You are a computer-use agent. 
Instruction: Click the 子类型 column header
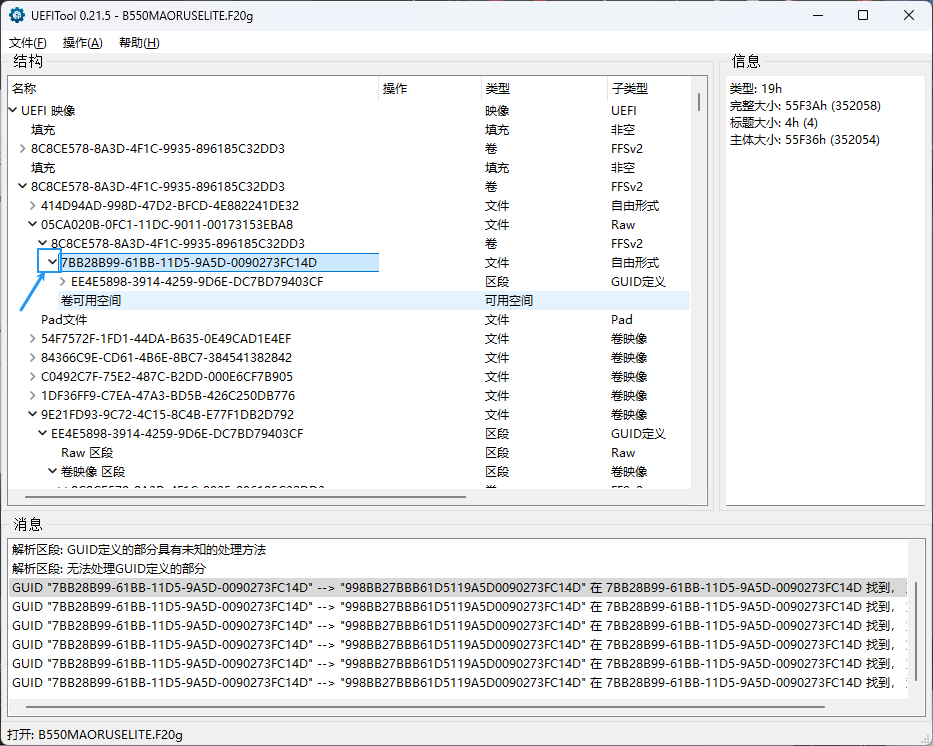pyautogui.click(x=629, y=89)
